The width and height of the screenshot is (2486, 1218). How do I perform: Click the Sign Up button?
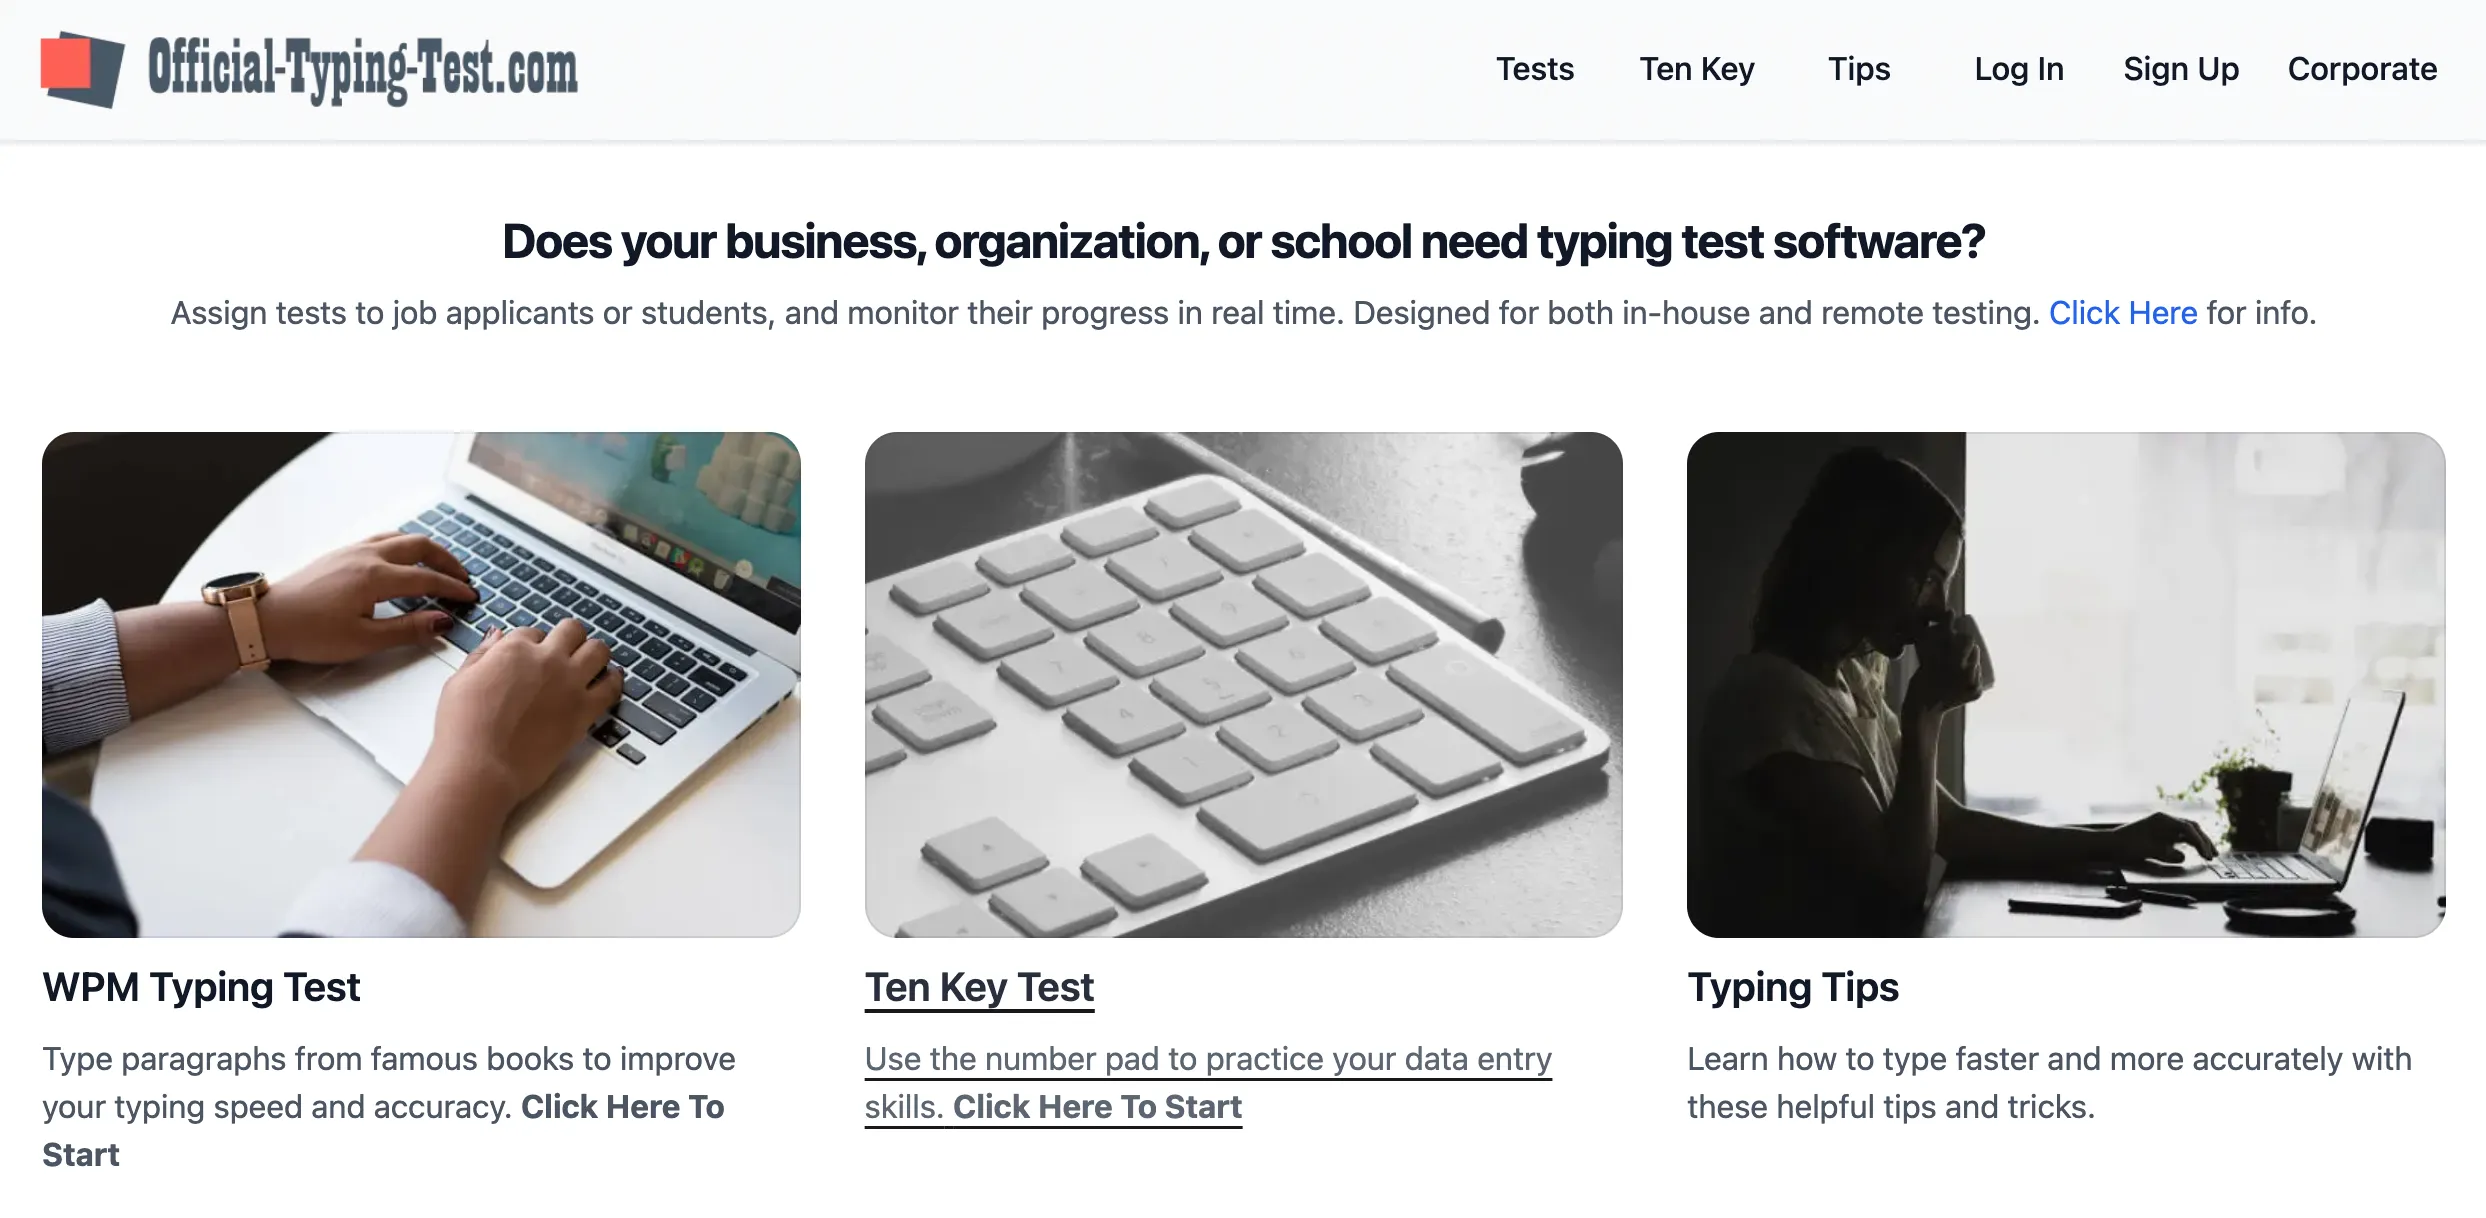pos(2180,67)
